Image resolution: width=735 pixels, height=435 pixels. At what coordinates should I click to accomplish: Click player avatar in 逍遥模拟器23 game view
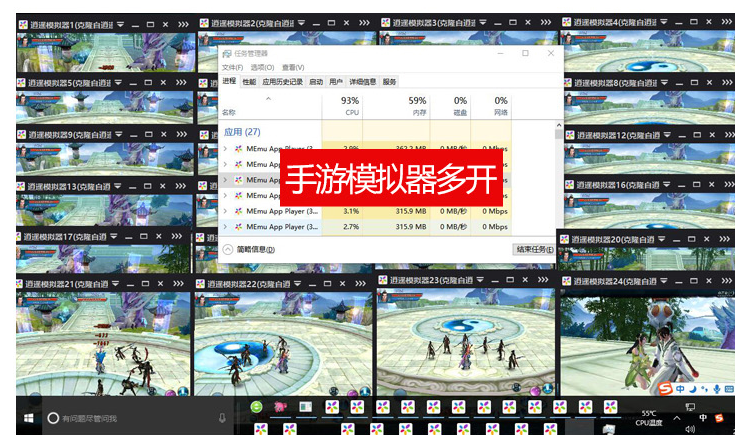(384, 296)
